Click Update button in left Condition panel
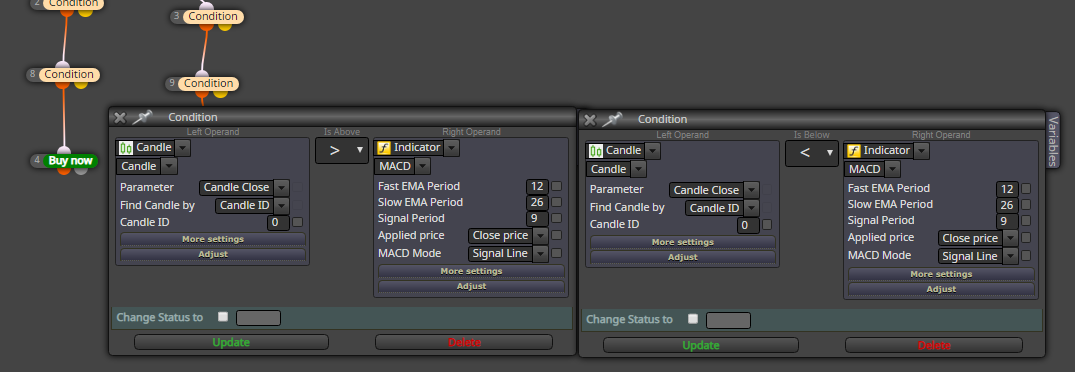The height and width of the screenshot is (372, 1075). coord(231,342)
